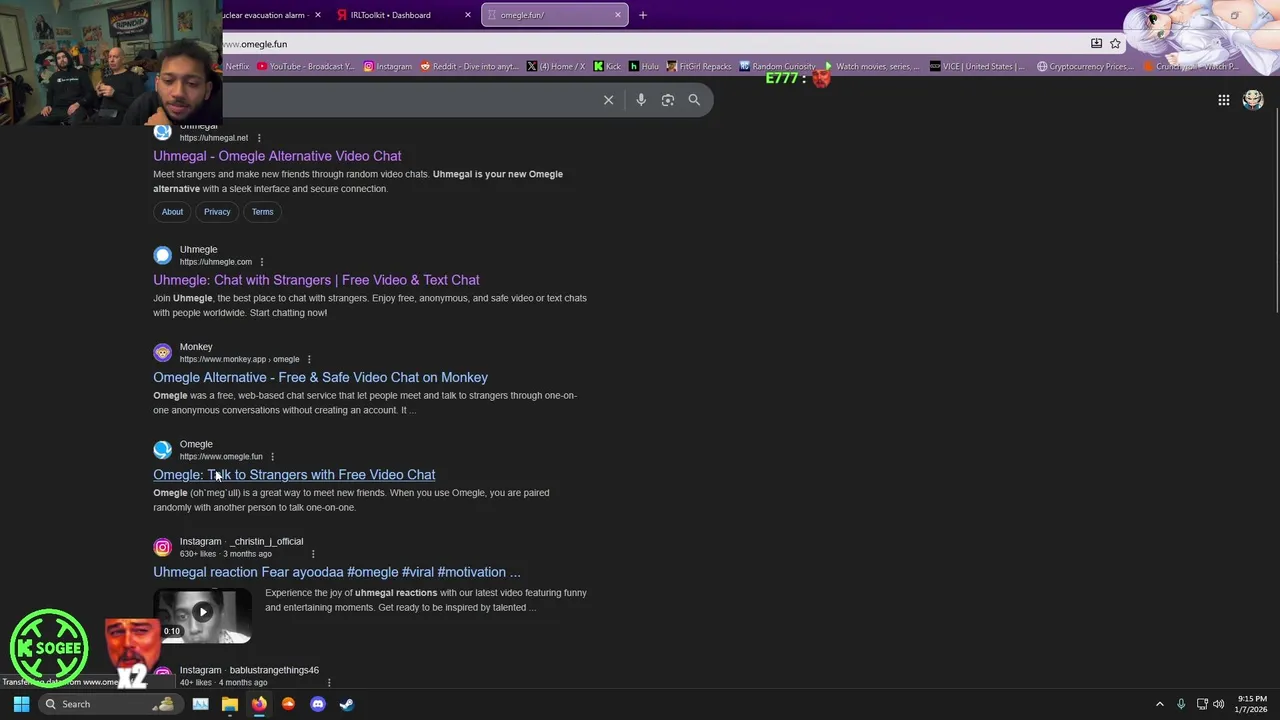The image size is (1280, 720).
Task: Open Omegle Alternative on Monkey result
Action: click(x=320, y=377)
